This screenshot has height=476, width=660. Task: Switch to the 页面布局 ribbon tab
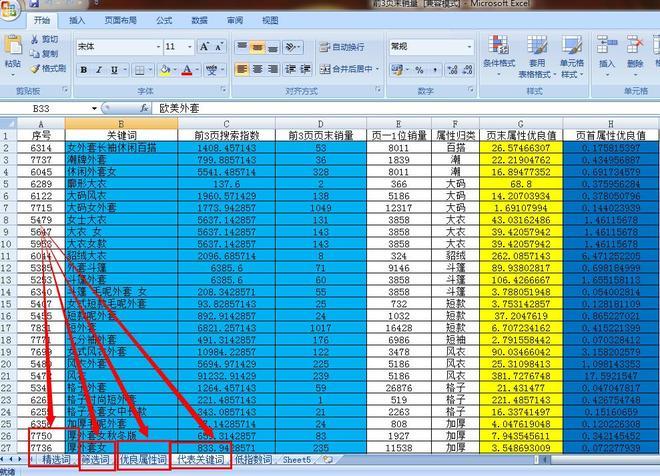pos(120,20)
